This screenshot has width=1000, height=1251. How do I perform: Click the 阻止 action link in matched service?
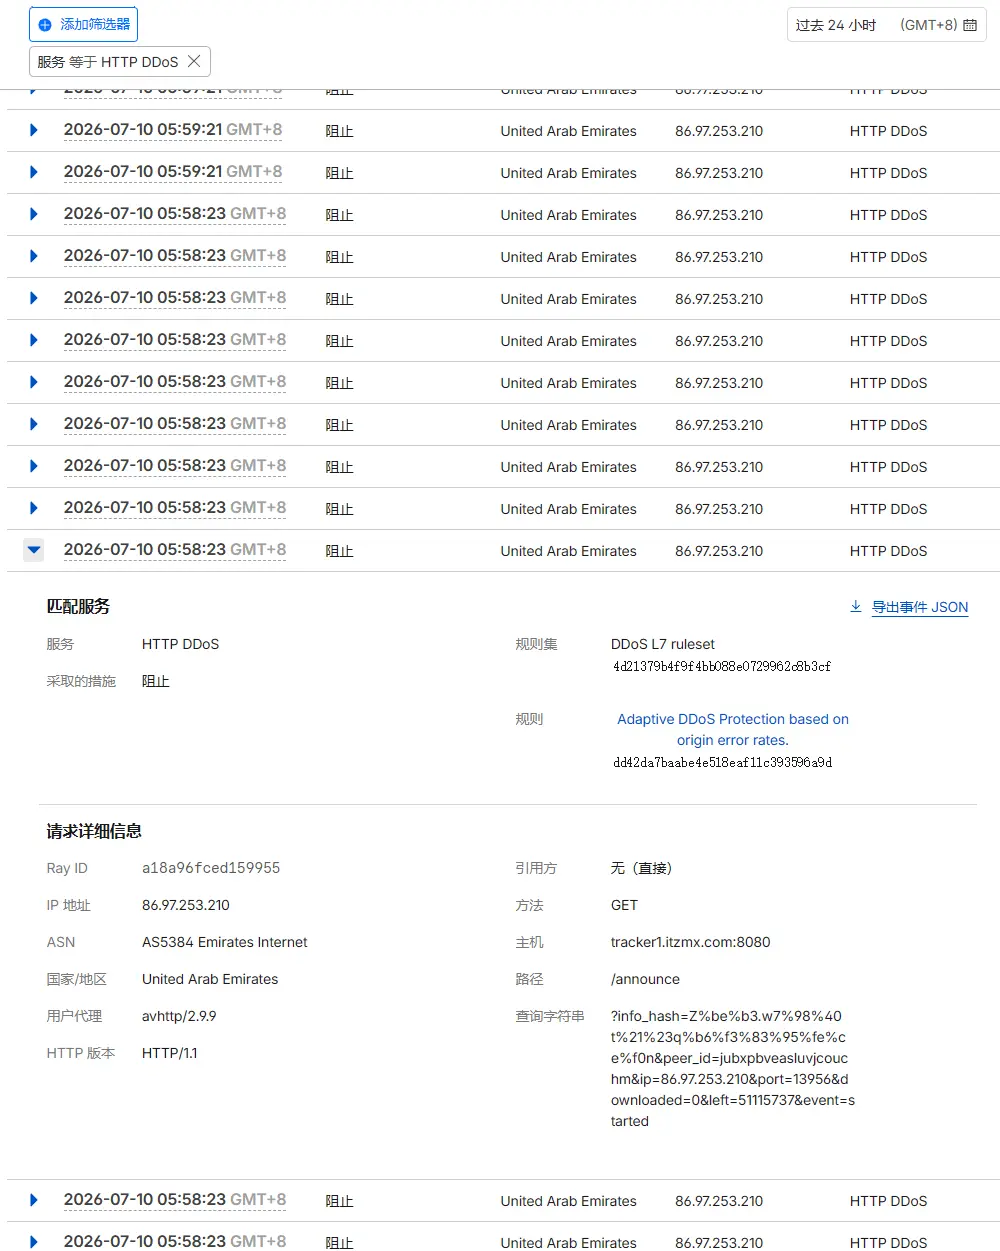(155, 681)
